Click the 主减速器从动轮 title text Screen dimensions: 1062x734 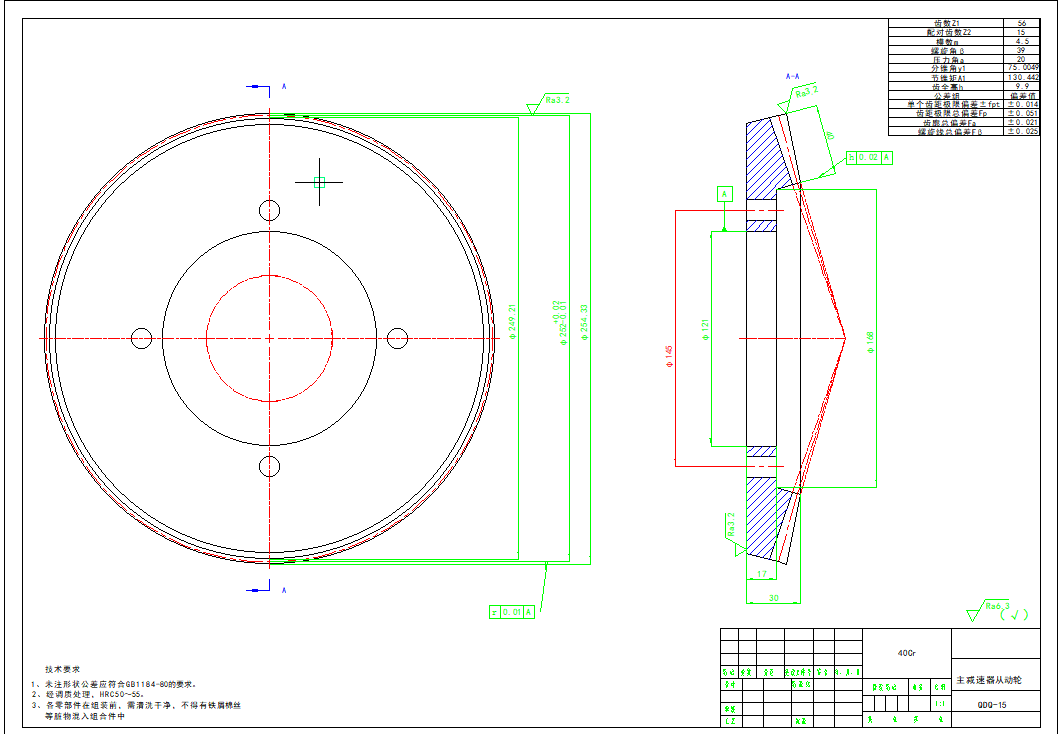[989, 680]
